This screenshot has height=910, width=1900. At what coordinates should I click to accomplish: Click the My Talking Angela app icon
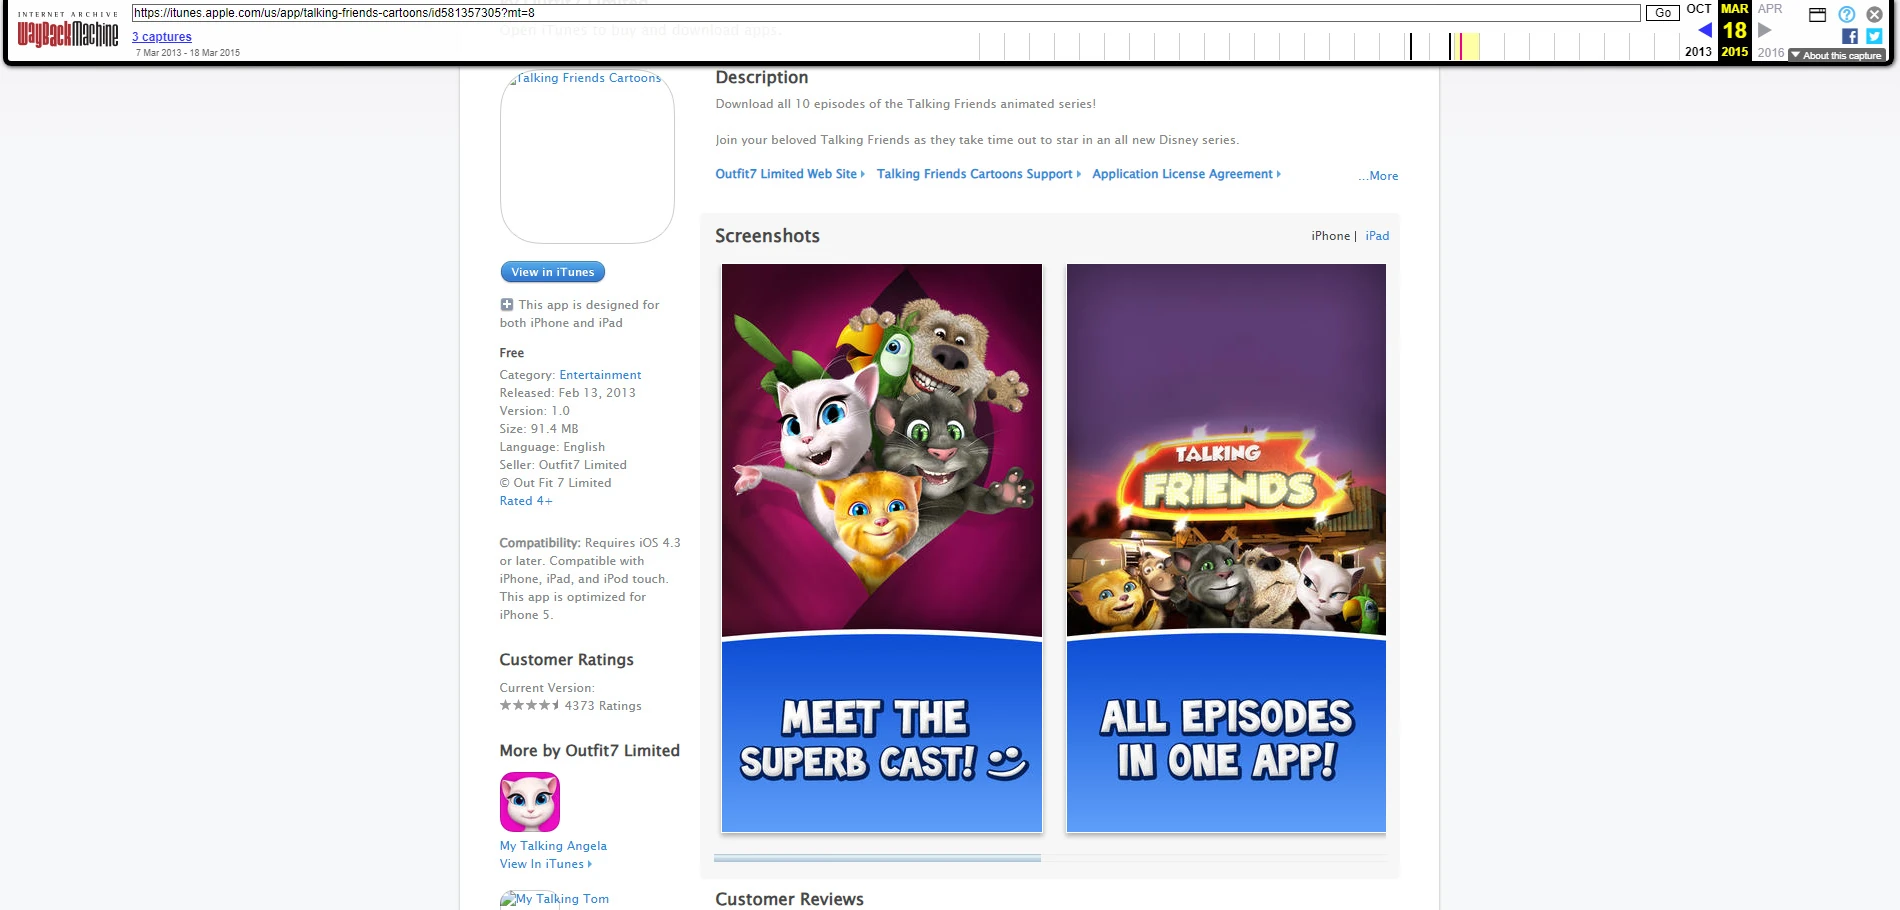click(528, 801)
